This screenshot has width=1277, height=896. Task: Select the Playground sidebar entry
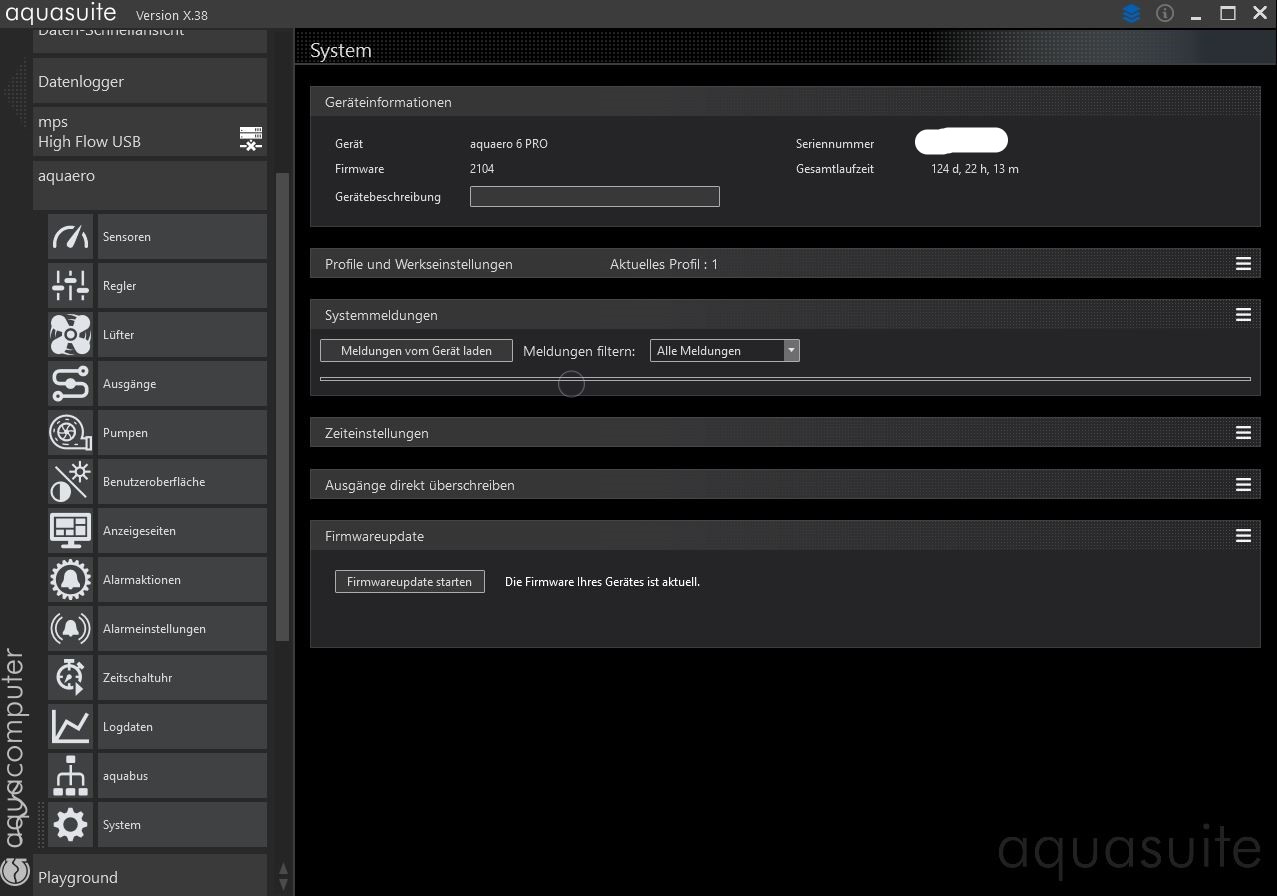150,877
